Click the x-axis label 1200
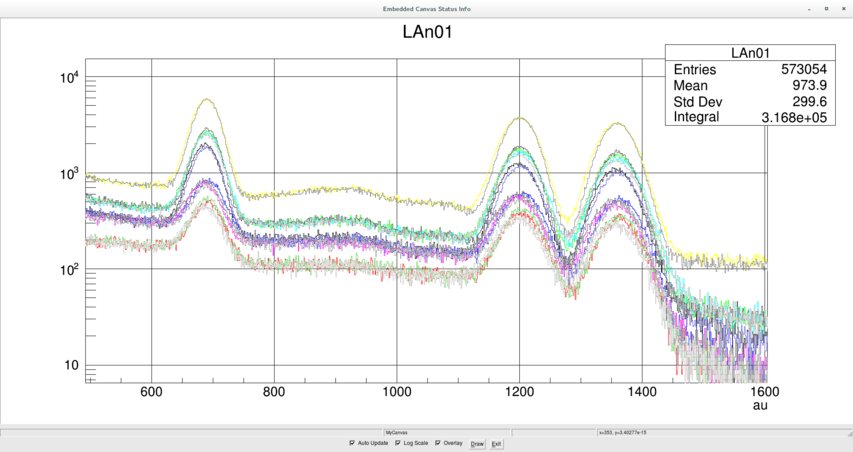 click(520, 392)
